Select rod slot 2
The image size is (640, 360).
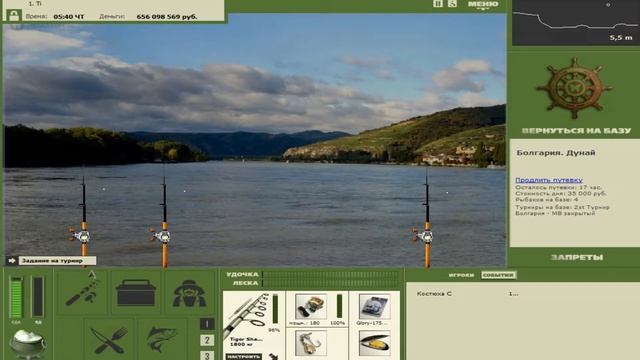207,340
